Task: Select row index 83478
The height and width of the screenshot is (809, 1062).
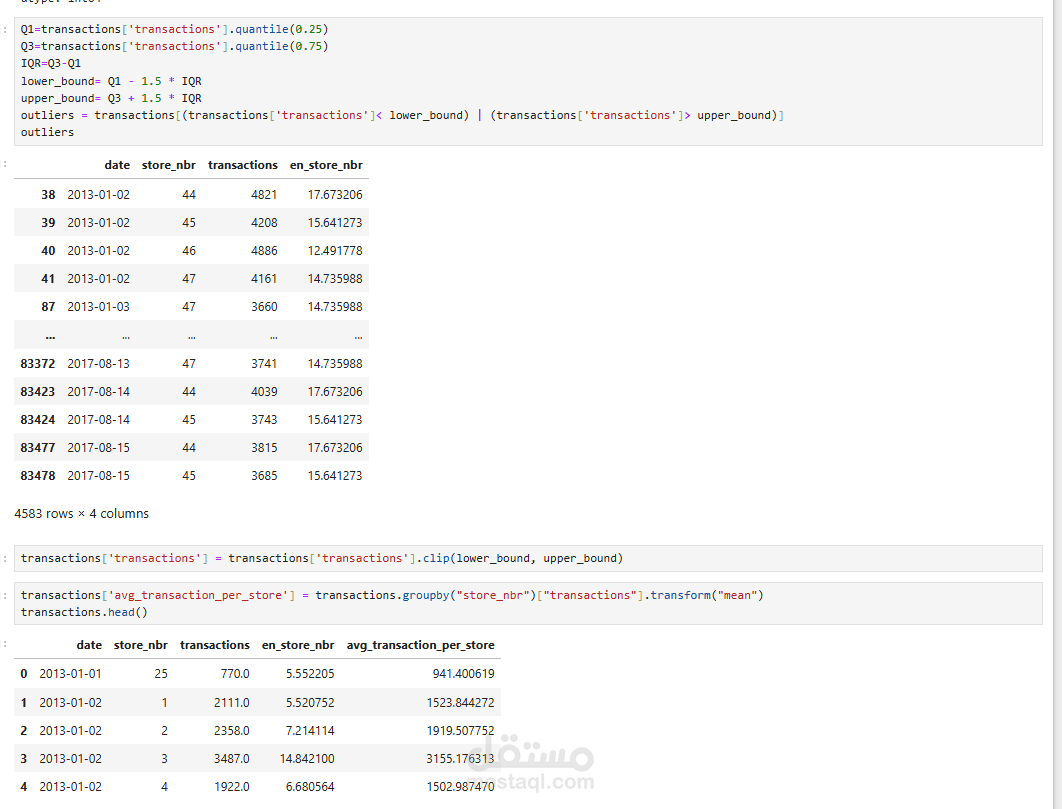Action: click(x=38, y=476)
